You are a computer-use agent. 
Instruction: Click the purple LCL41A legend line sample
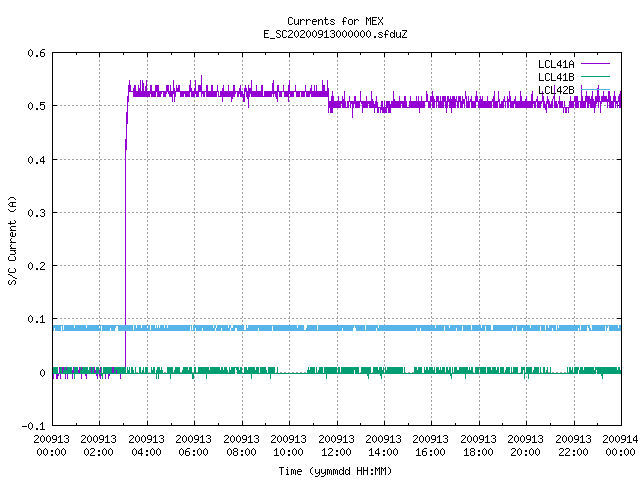(596, 64)
